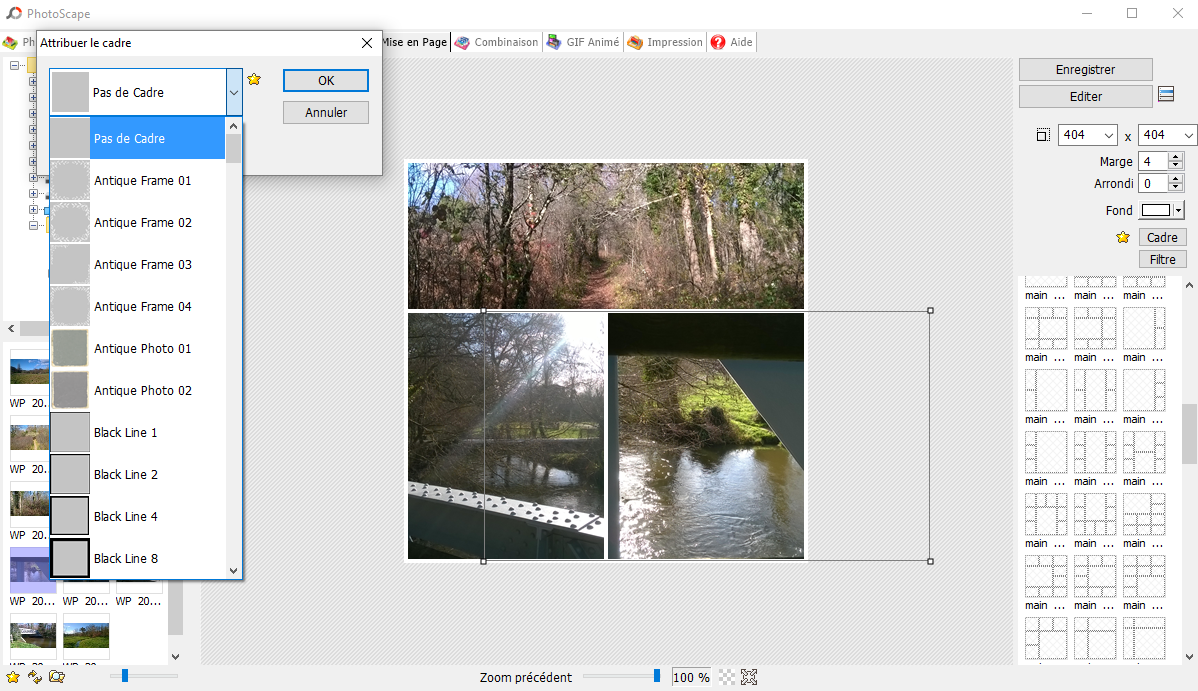This screenshot has width=1198, height=691.
Task: Click the favorites star near the OK button
Action: 254,79
